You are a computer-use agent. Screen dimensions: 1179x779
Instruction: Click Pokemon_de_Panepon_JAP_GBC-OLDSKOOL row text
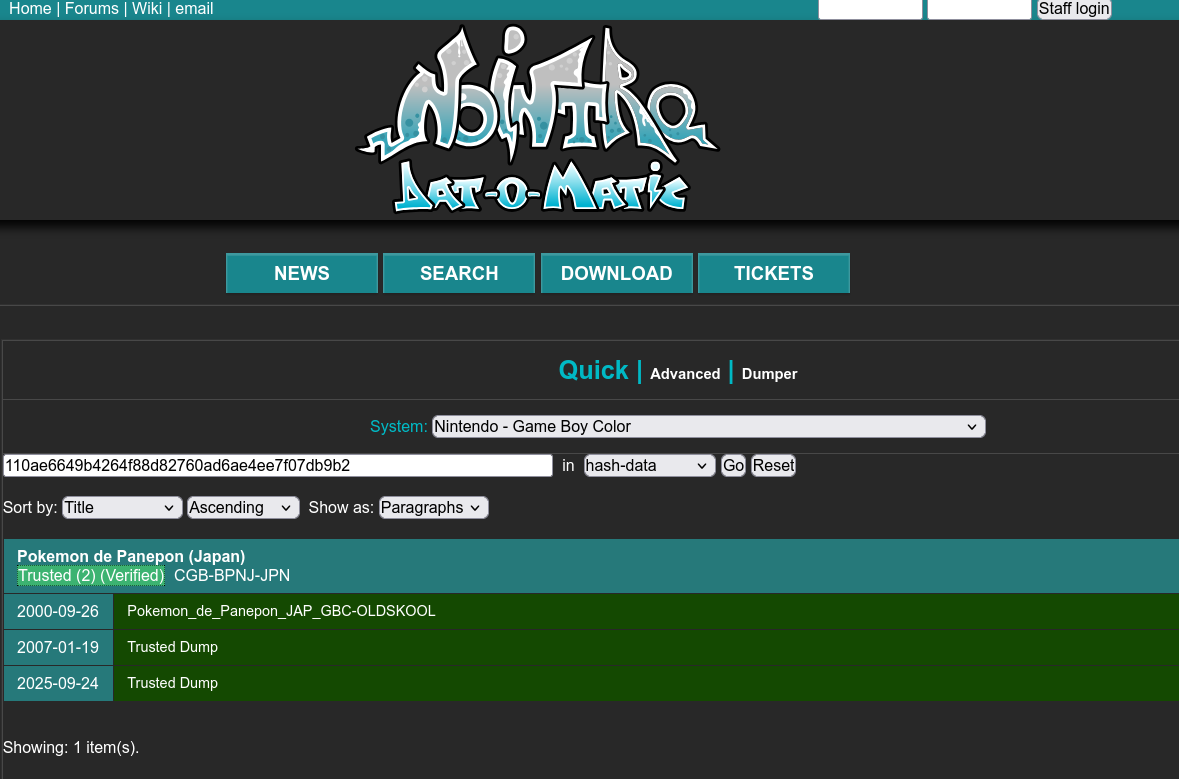click(x=281, y=611)
